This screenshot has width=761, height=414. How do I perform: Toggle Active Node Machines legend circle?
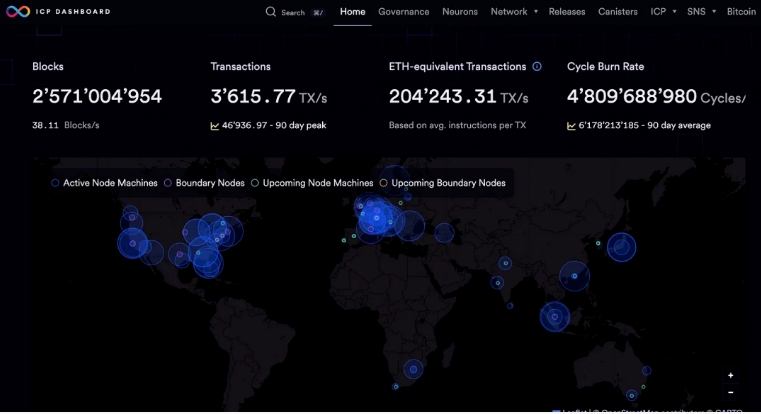[55, 183]
